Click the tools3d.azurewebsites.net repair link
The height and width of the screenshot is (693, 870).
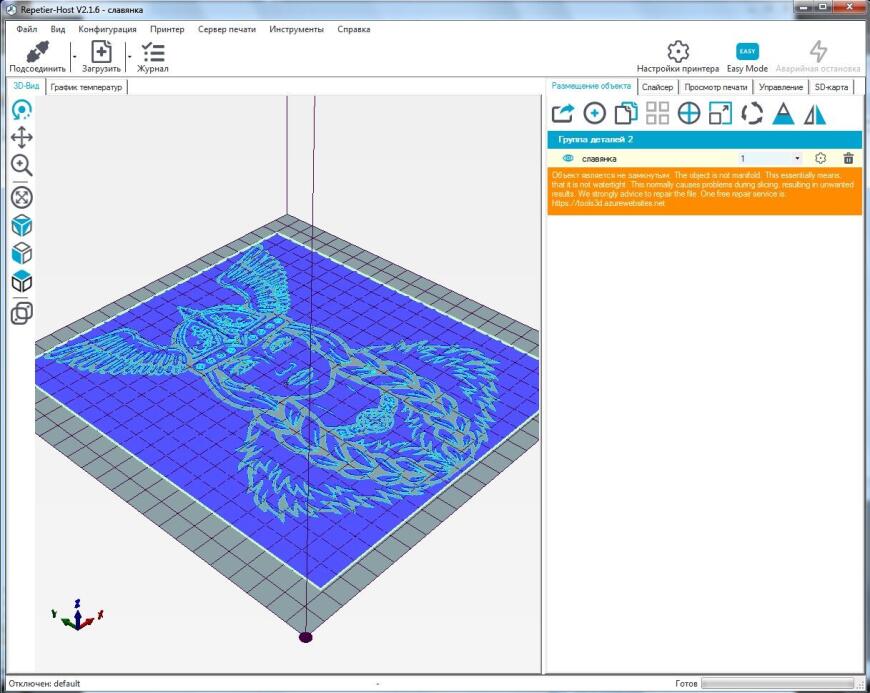[608, 203]
